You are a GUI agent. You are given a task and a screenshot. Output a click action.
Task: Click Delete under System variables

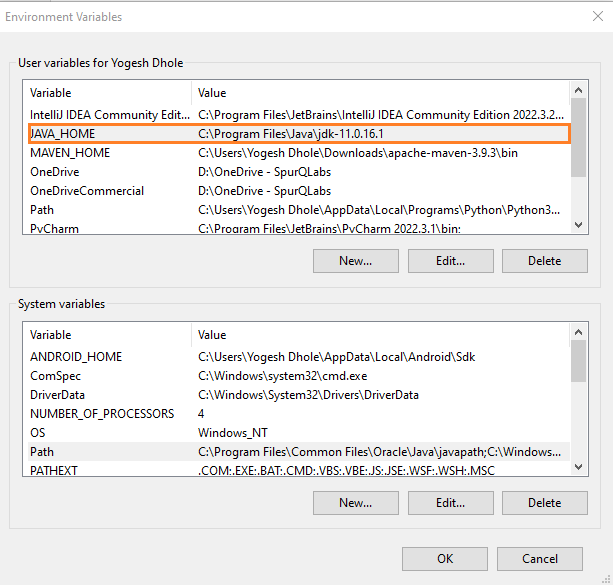tap(545, 503)
